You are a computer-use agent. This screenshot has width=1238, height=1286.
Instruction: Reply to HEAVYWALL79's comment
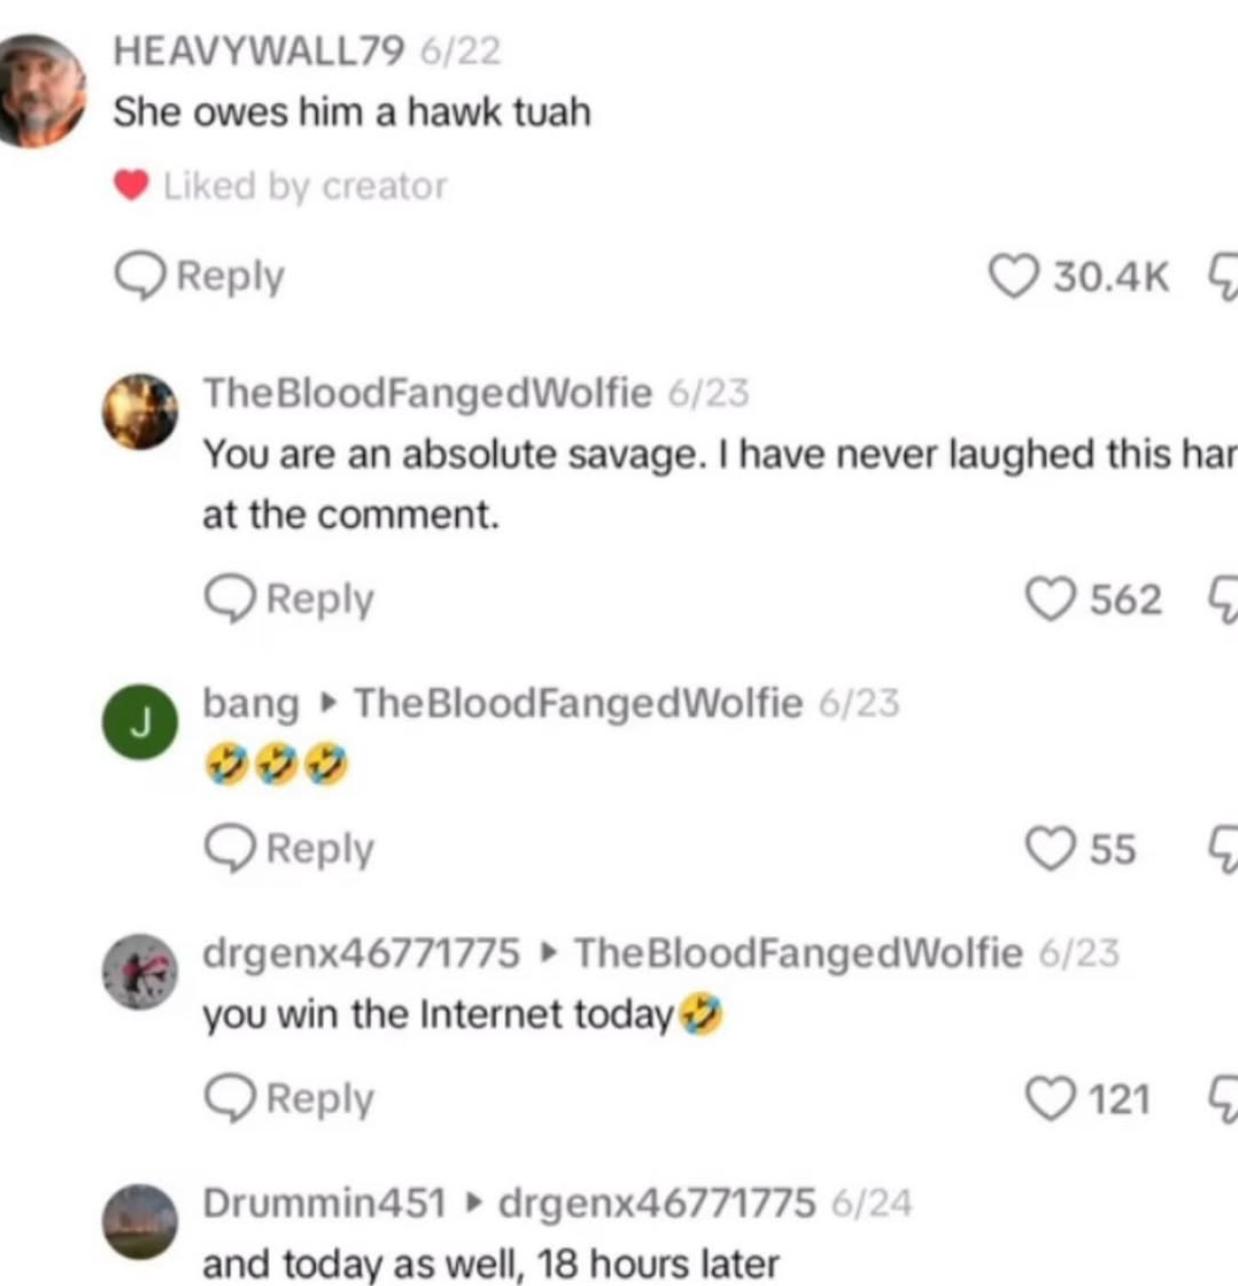(200, 276)
